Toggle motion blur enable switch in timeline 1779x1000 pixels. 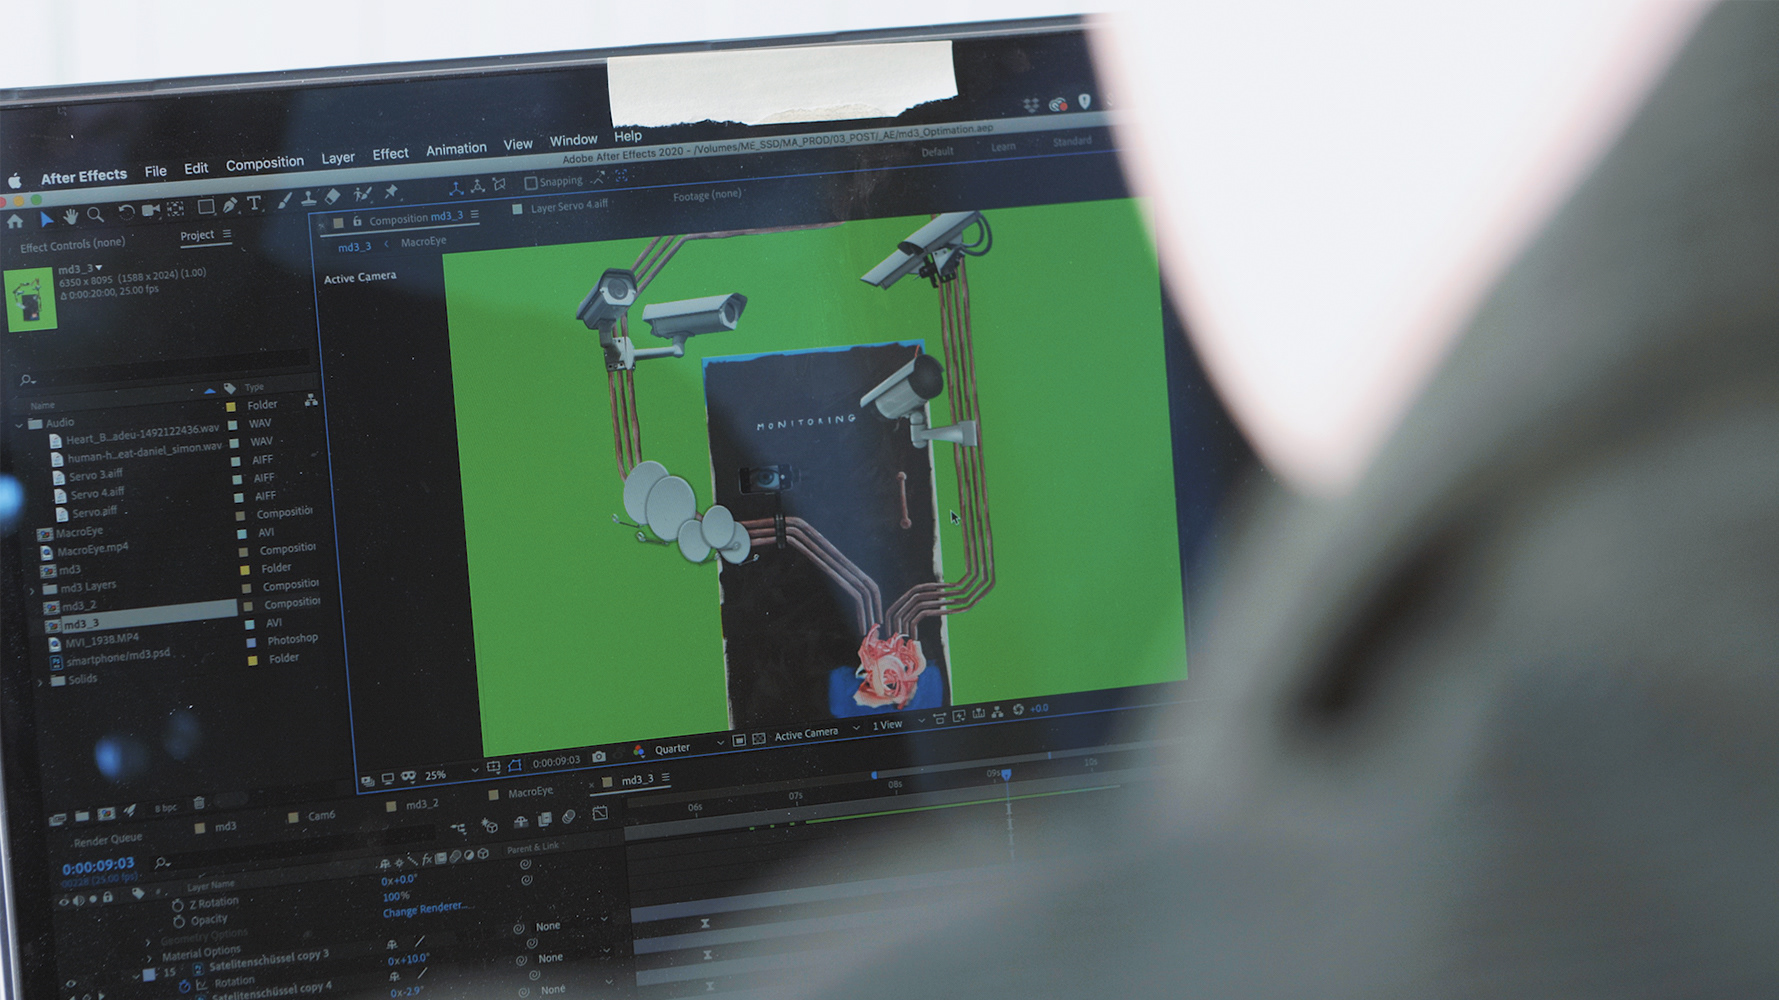568,817
